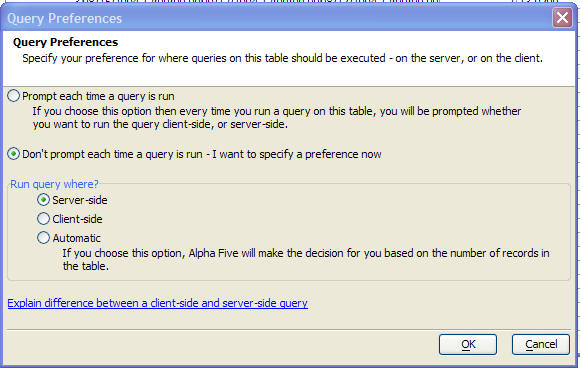Click the 'Prompt each time a query is run' label

[98, 97]
